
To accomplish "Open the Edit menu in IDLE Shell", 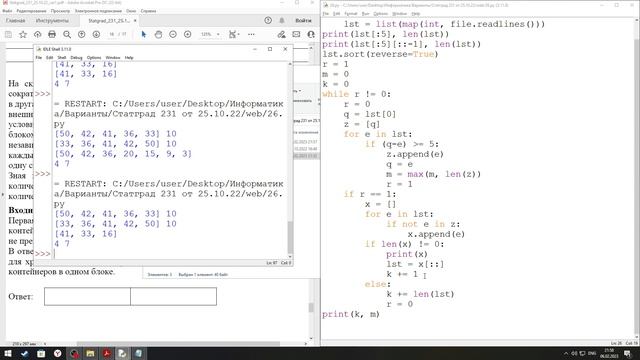I will 49,58.
